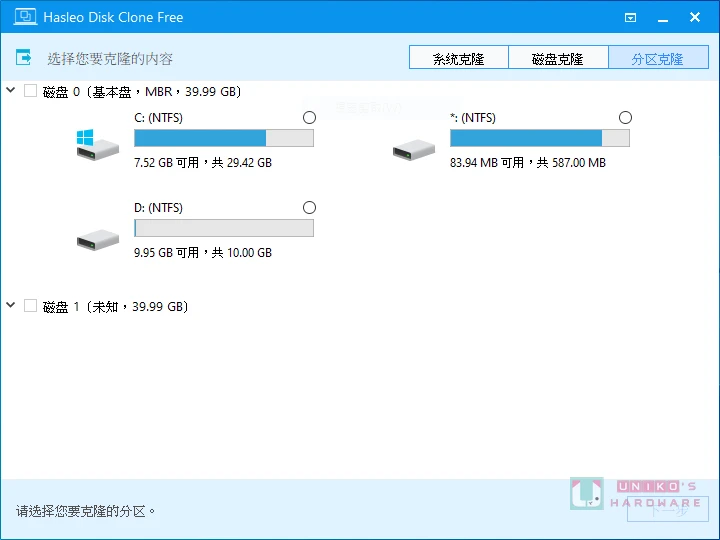Click the text 9.95 GB 可用, 共 10.00 GB

click(203, 253)
